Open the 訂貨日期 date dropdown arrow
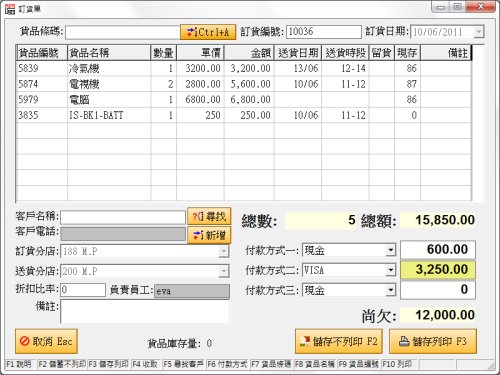 [479, 32]
